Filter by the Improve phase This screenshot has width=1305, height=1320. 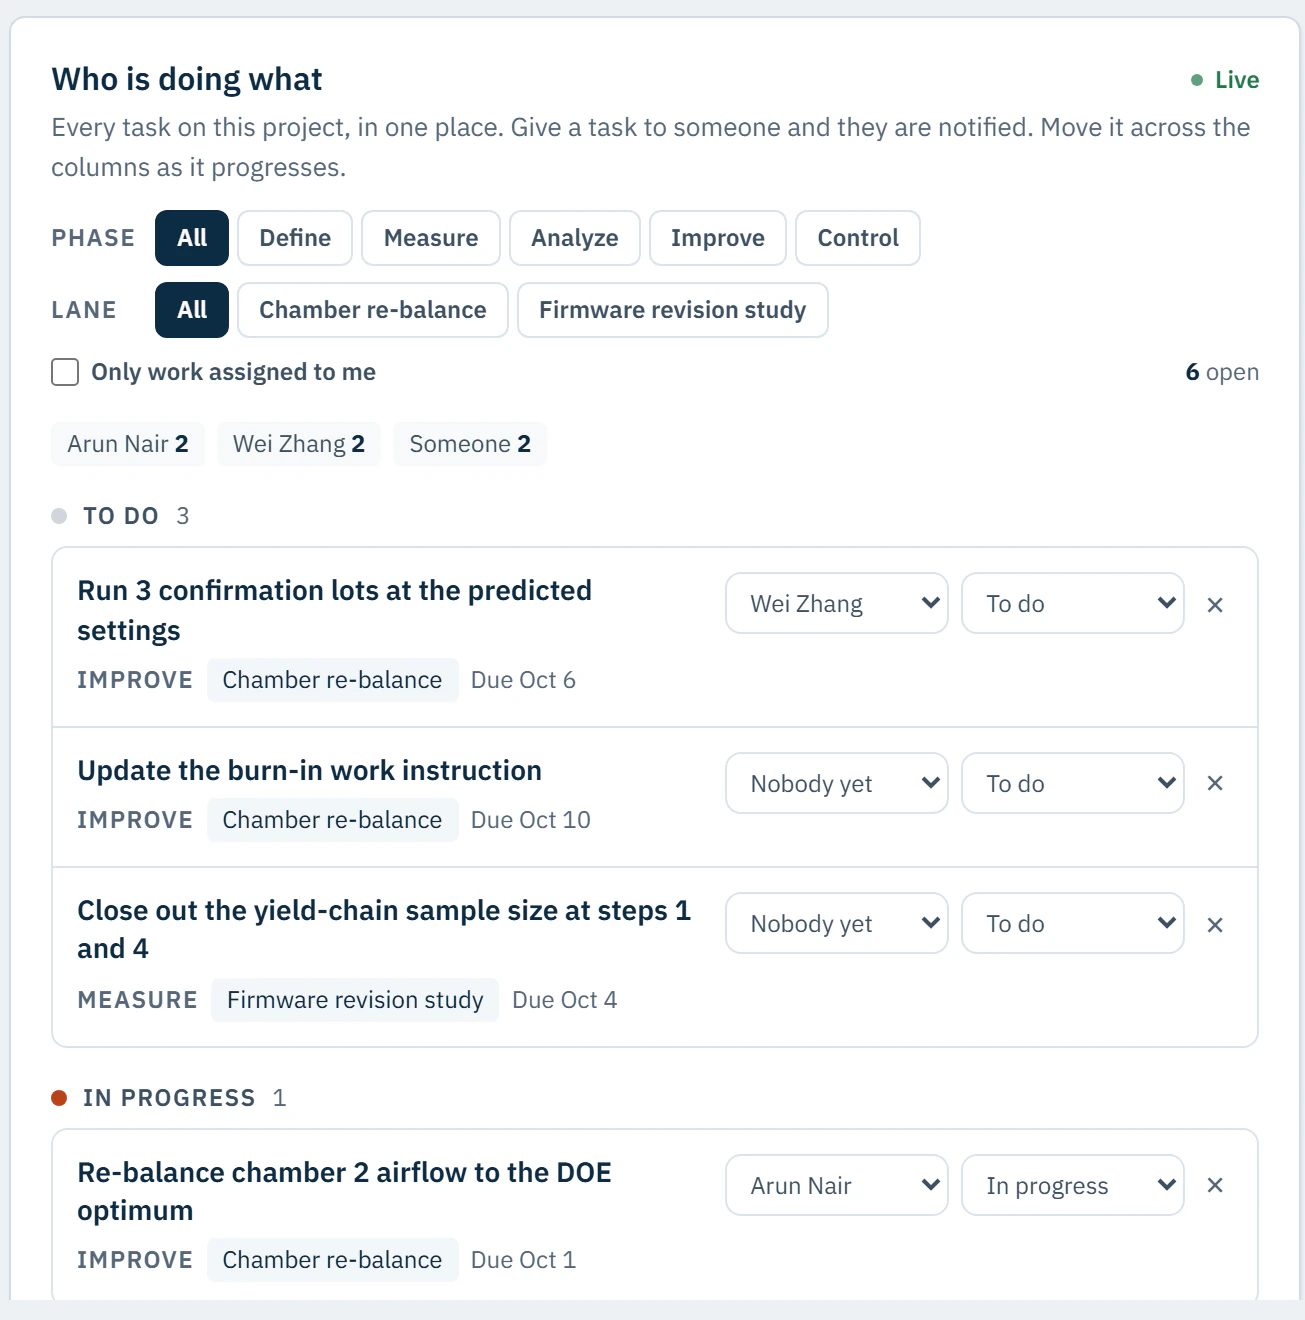point(718,238)
